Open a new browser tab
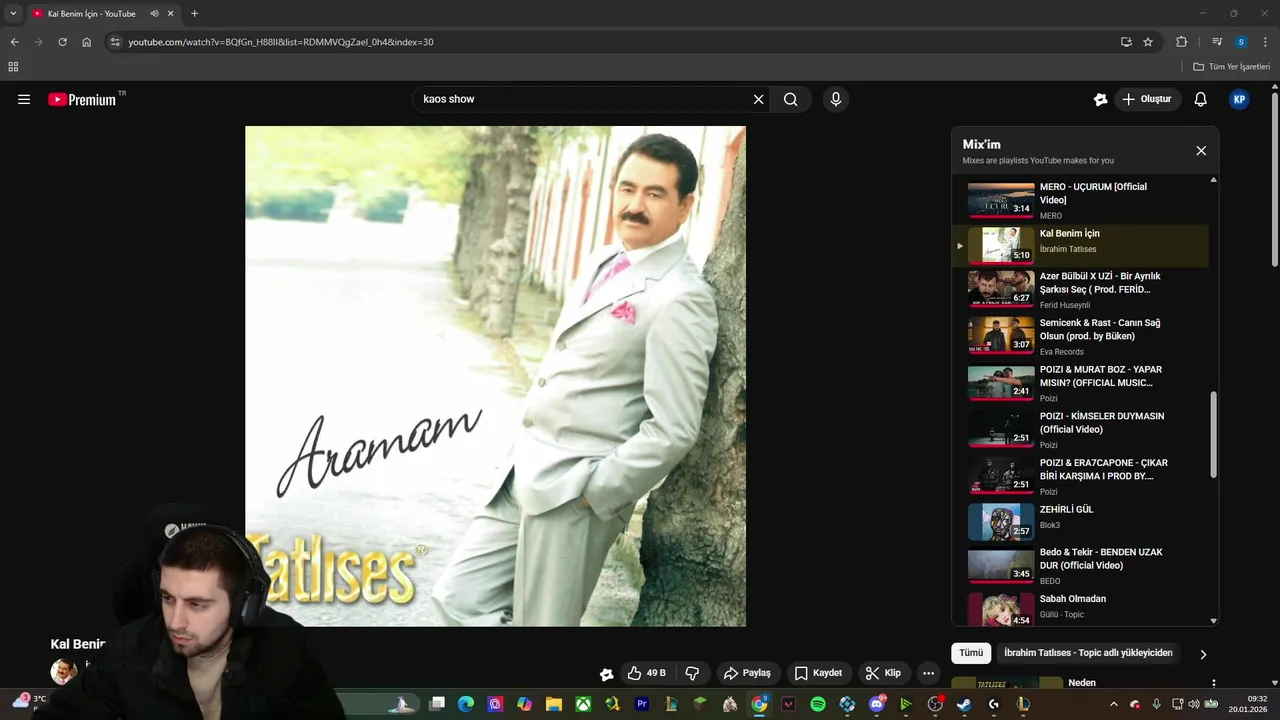Viewport: 1280px width, 720px height. (194, 14)
